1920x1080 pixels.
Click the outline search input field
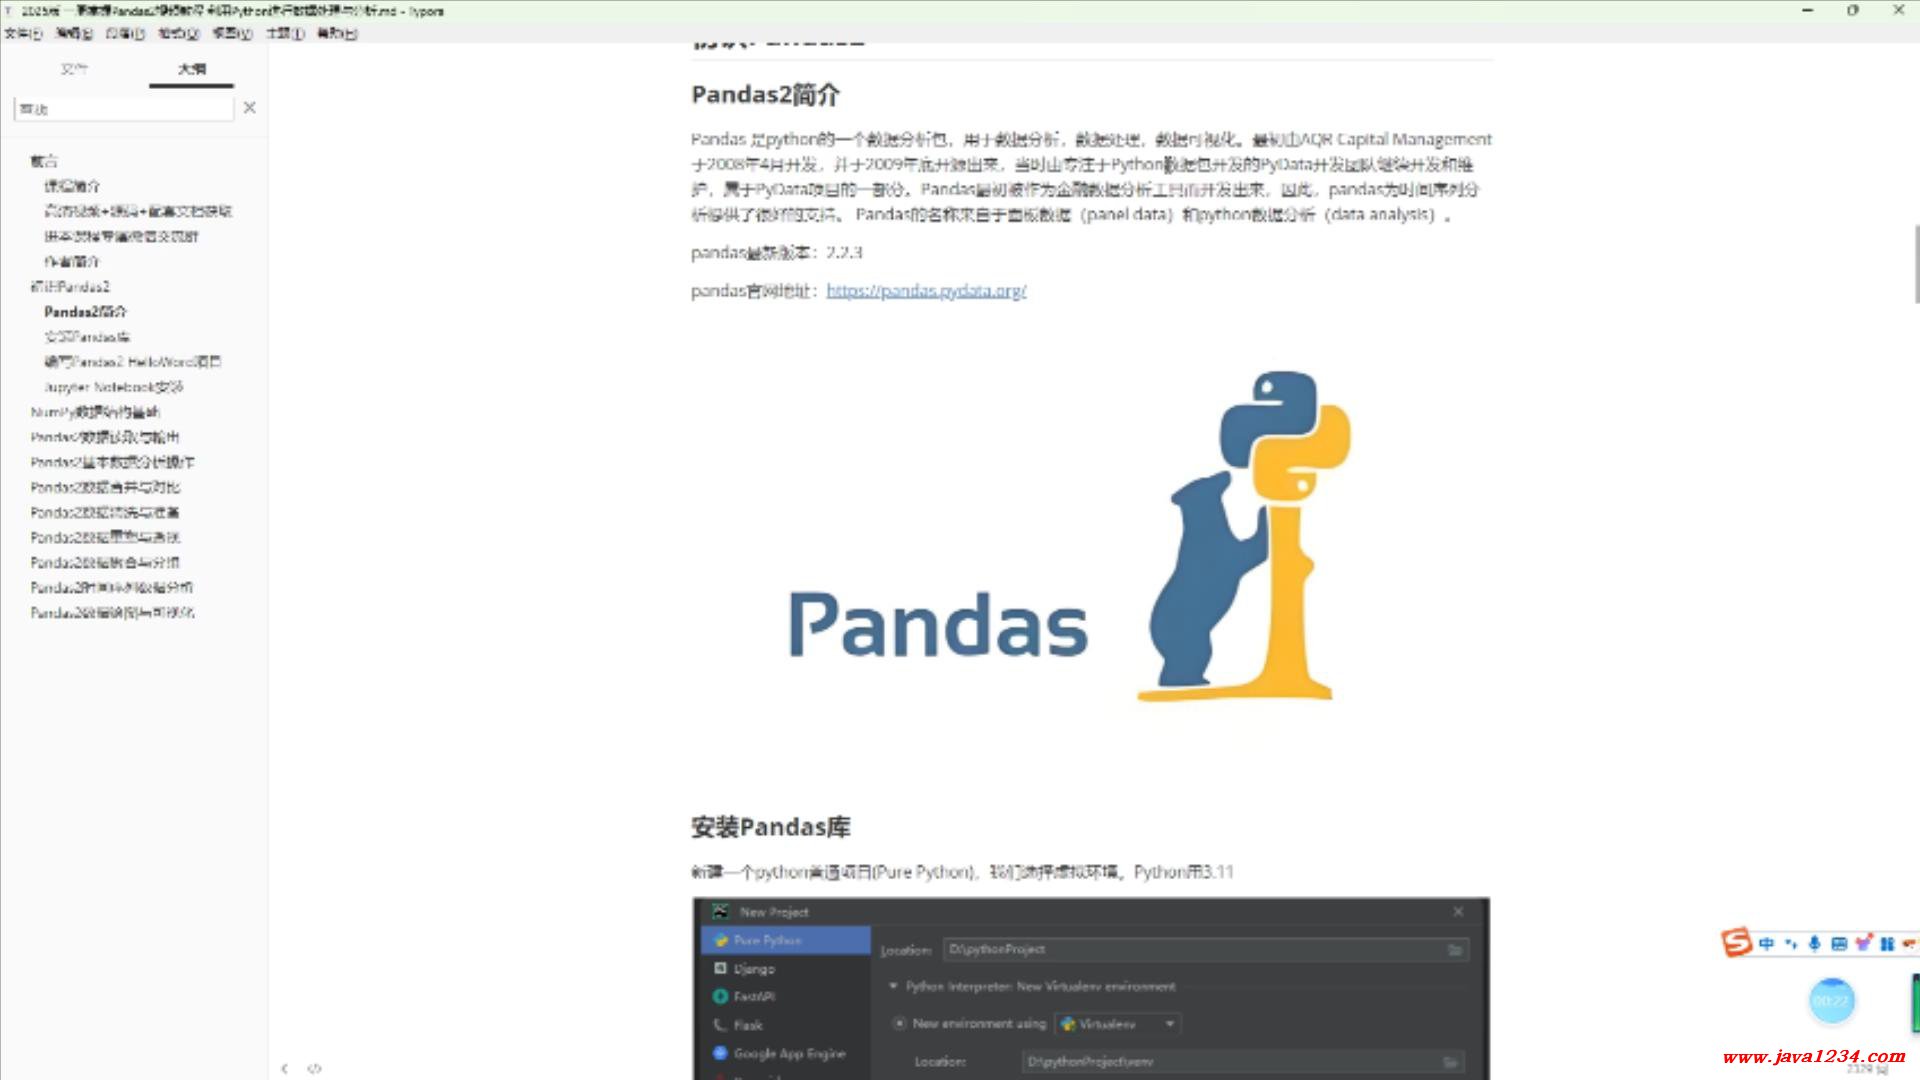[x=124, y=108]
